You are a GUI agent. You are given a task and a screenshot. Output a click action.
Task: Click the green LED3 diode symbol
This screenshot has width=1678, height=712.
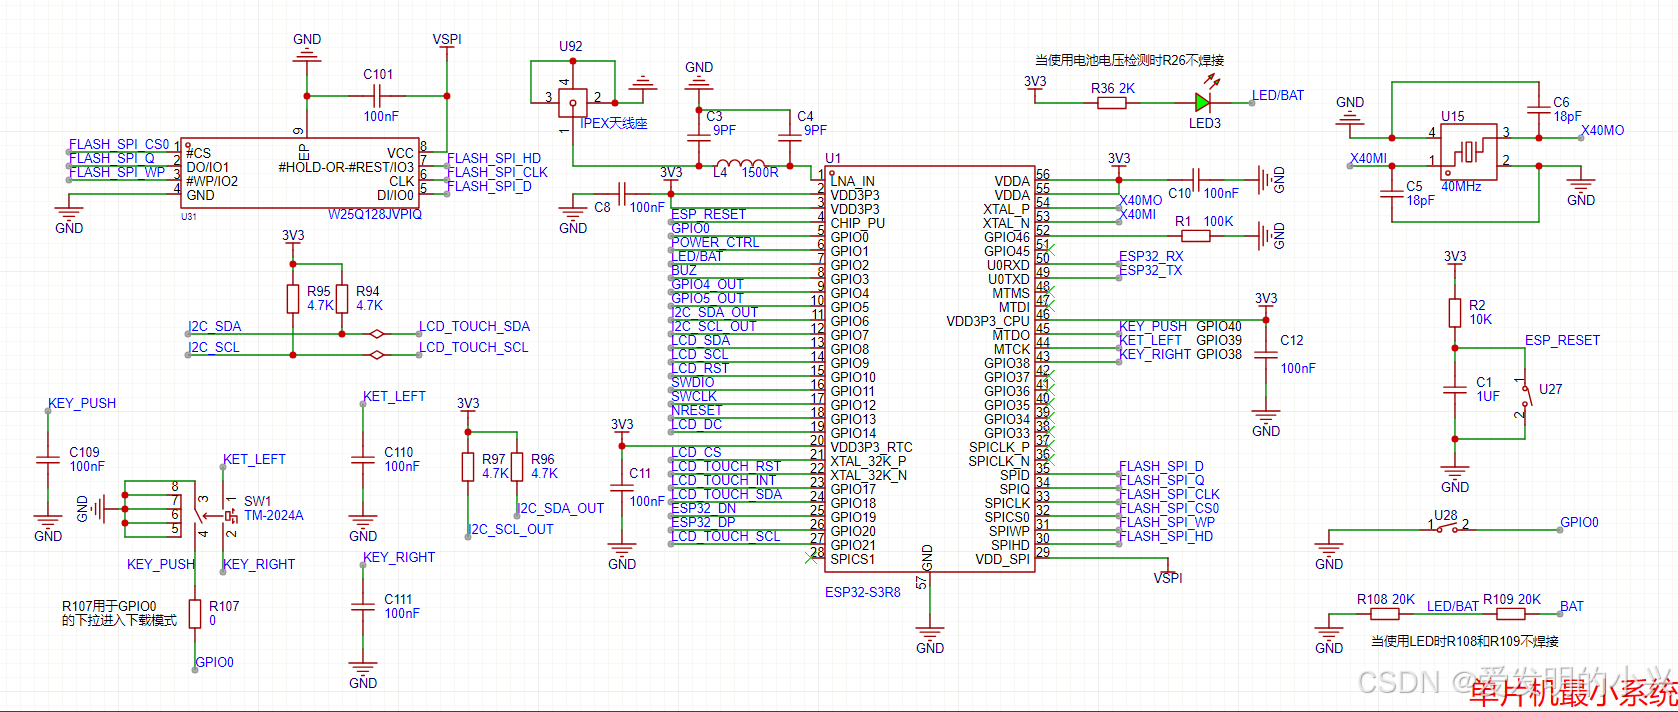click(x=1203, y=101)
